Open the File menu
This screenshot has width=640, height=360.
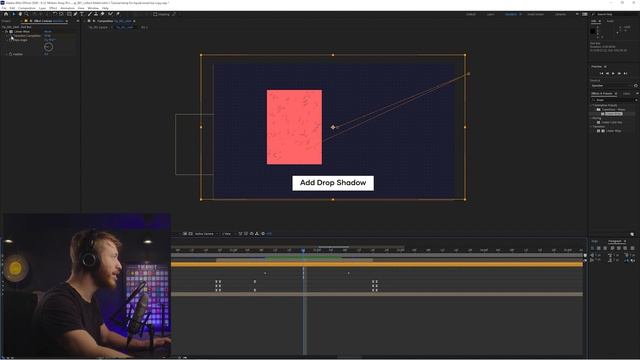tap(4, 8)
